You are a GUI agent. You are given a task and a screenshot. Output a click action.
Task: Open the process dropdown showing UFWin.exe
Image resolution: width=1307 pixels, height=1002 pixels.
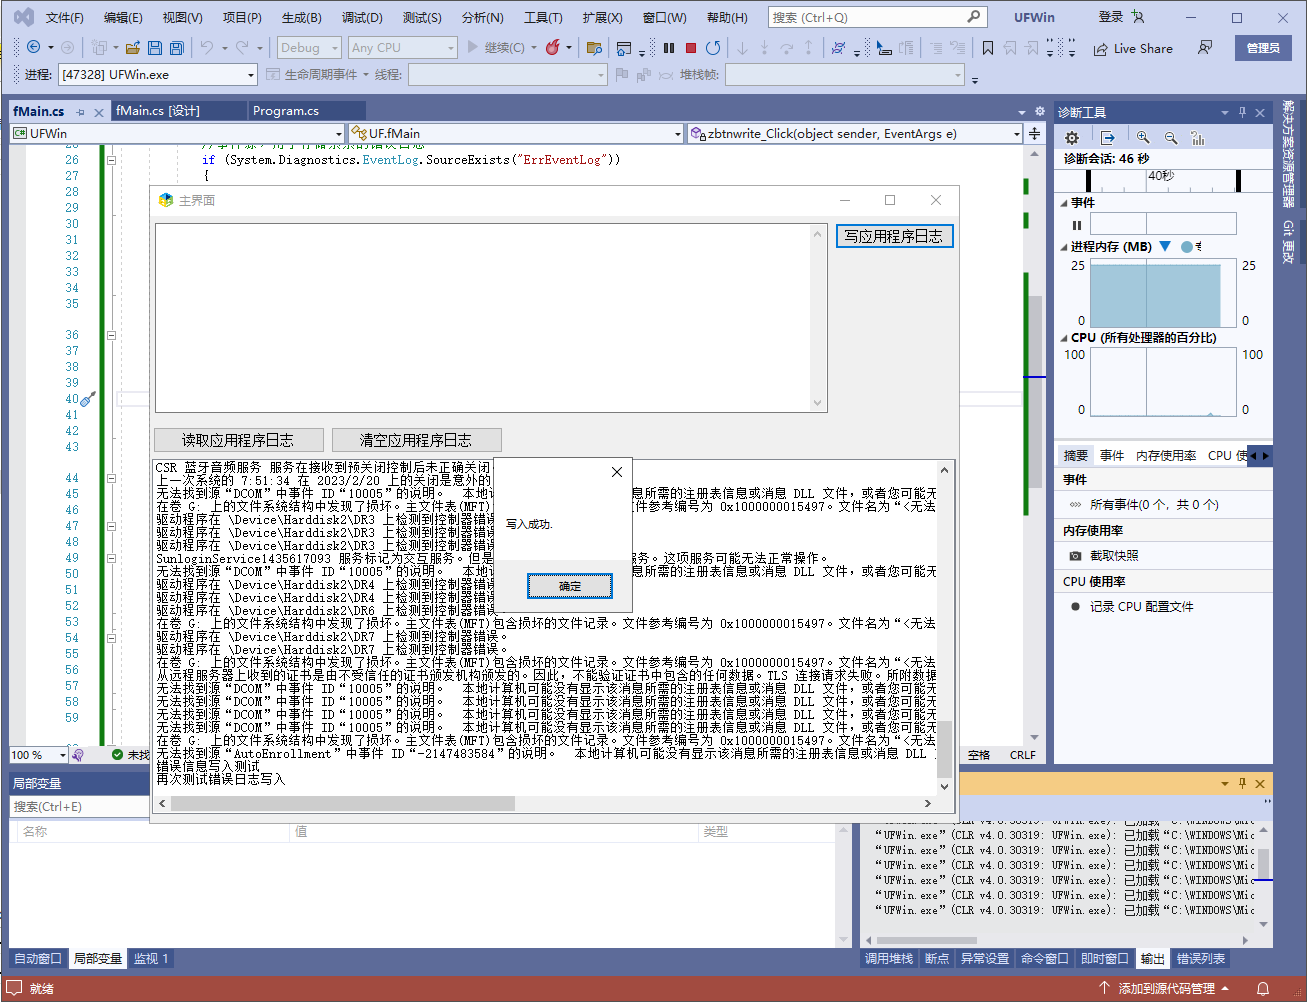pos(251,75)
